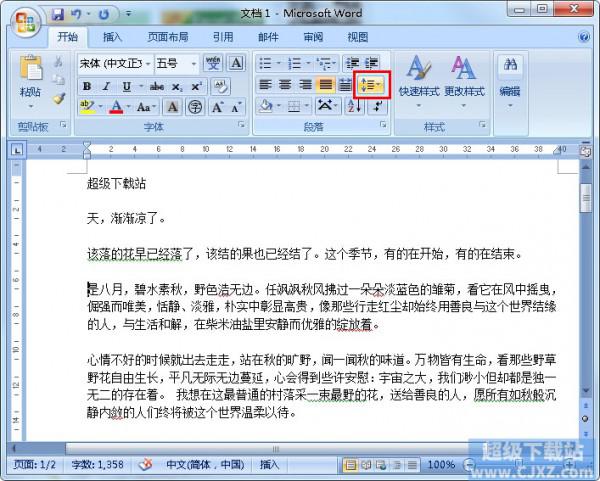Sort text A to Z
The width and height of the screenshot is (600, 481).
[354, 106]
